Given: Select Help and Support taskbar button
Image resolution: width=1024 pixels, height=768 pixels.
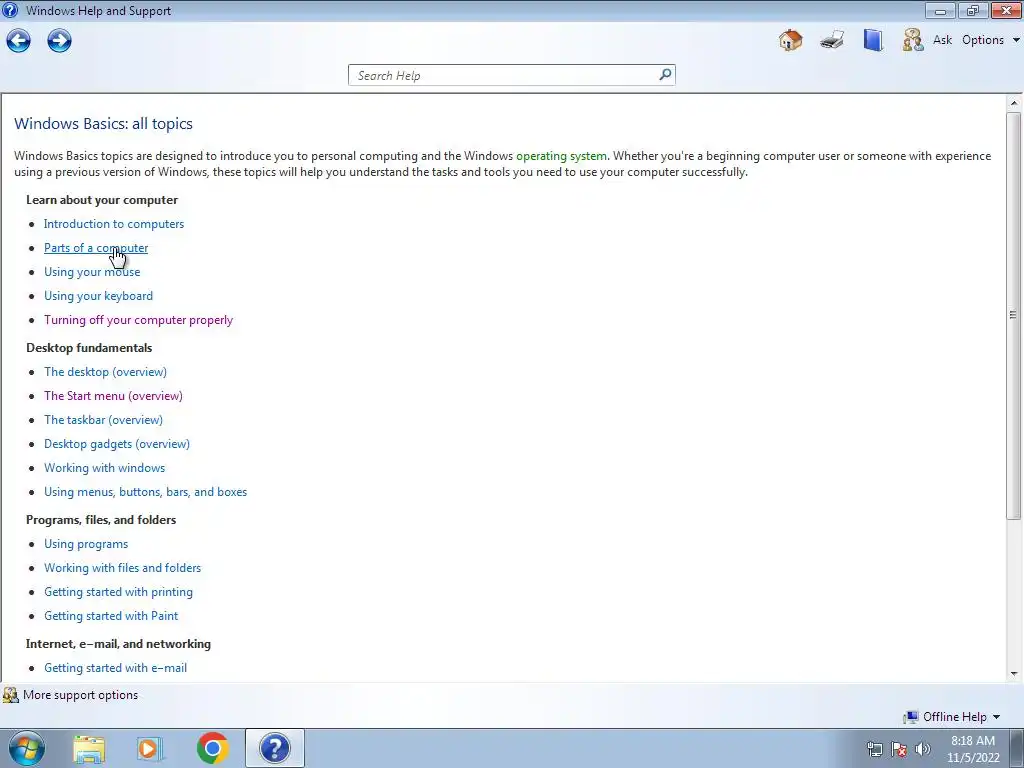Looking at the screenshot, I should [274, 748].
